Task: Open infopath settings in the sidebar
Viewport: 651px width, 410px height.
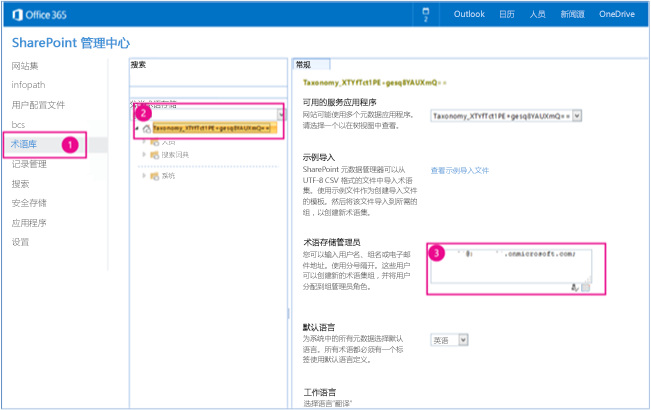Action: tap(28, 85)
